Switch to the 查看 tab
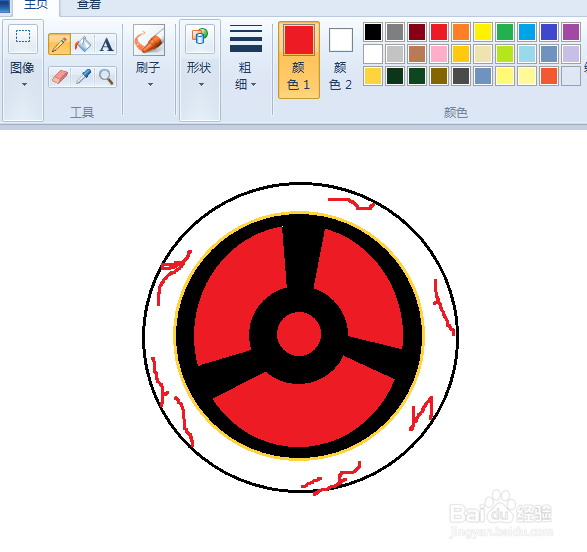This screenshot has width=587, height=552. point(89,6)
